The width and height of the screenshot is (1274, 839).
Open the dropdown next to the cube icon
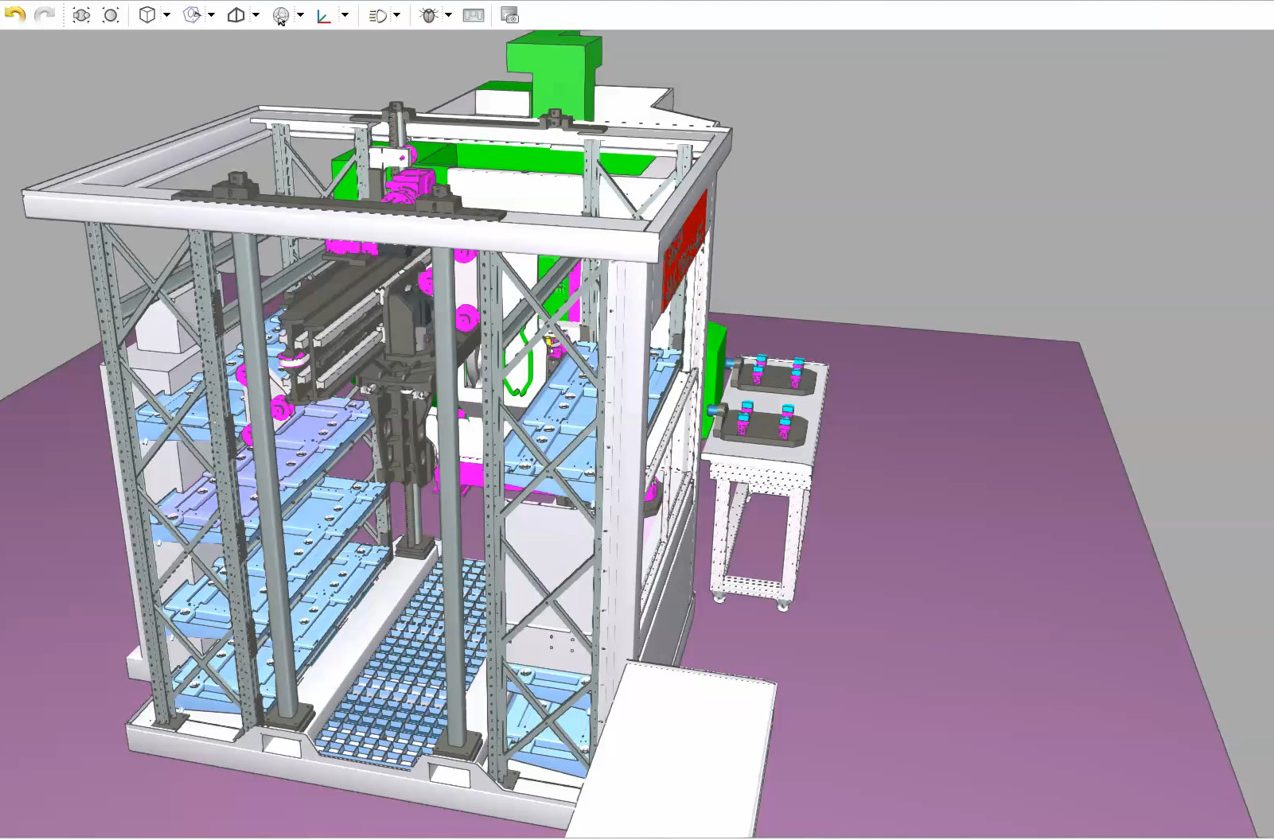point(166,15)
